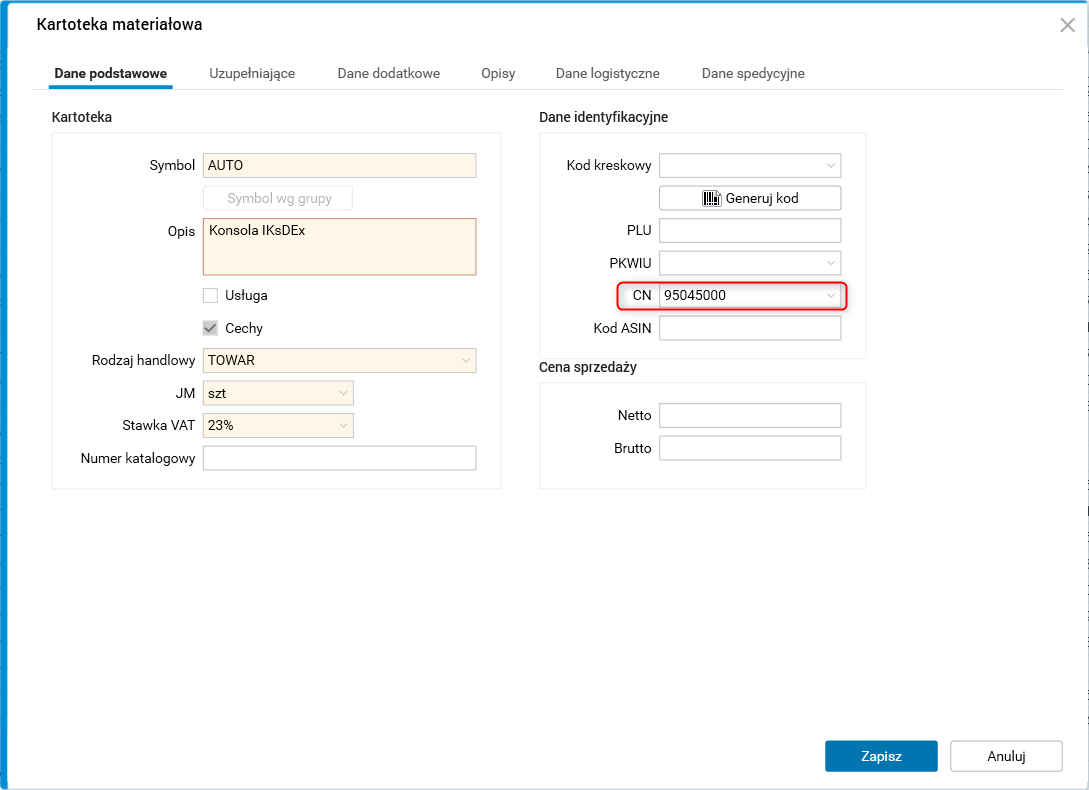
Task: Close the Kartoteka materiałowa dialog
Action: click(1067, 25)
